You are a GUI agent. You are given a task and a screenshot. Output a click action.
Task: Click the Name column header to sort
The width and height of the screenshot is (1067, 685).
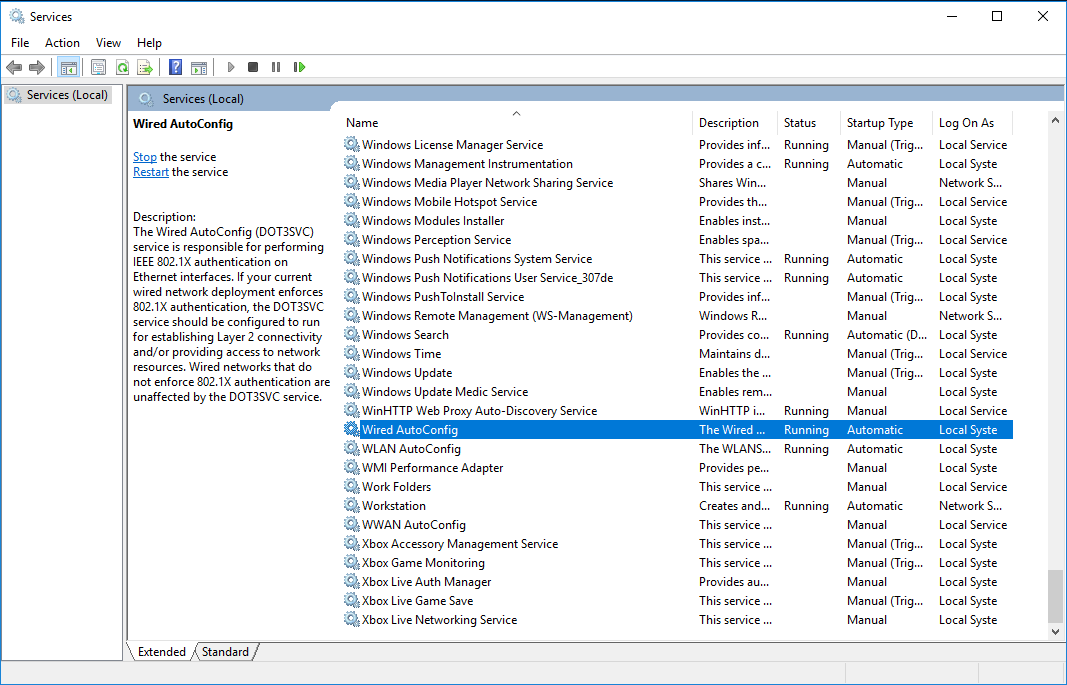tap(362, 123)
